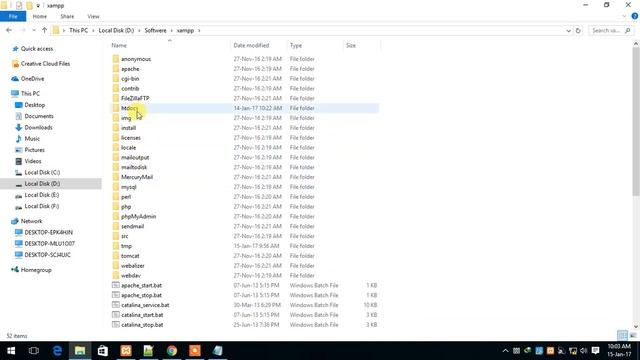Screen dimensions: 640x360
Task: Click the search magnifier icon
Action: pos(628,31)
